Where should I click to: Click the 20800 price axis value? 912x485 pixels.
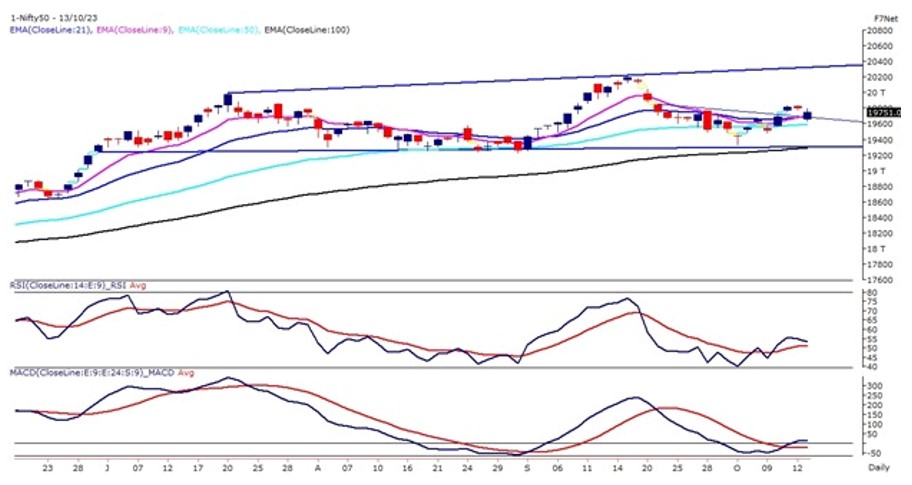pyautogui.click(x=881, y=30)
